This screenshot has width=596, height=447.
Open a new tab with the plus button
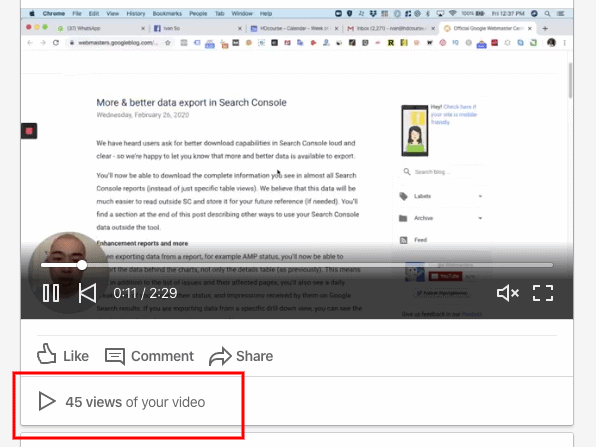tap(545, 29)
